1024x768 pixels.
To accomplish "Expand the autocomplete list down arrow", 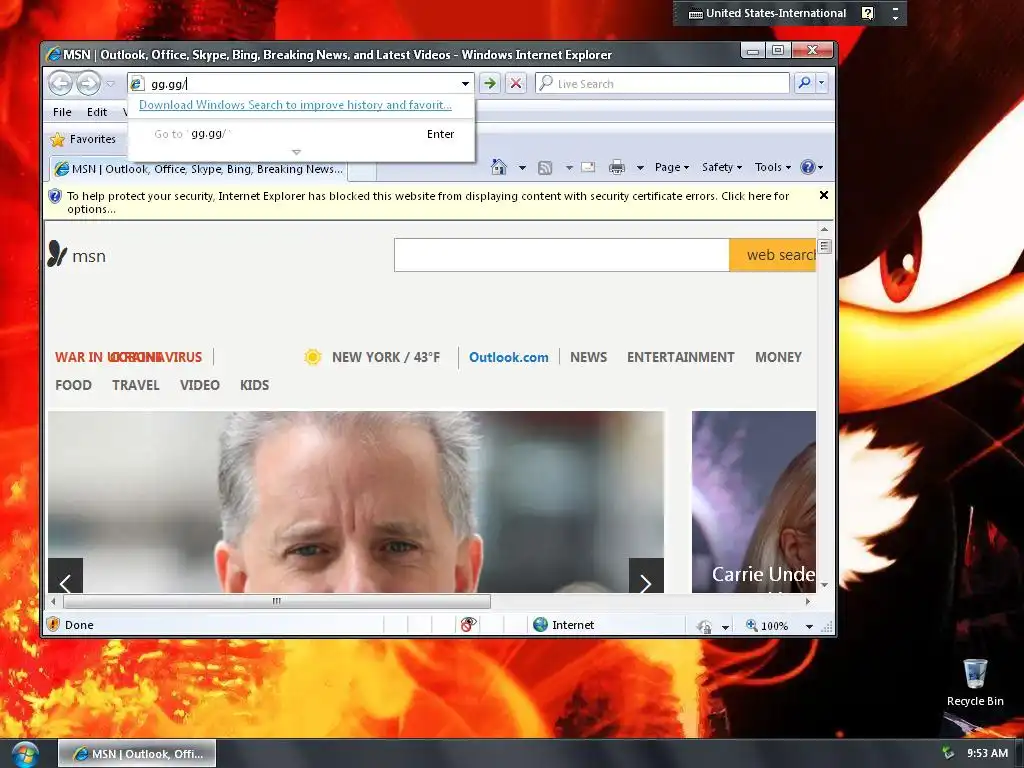I will pos(296,152).
